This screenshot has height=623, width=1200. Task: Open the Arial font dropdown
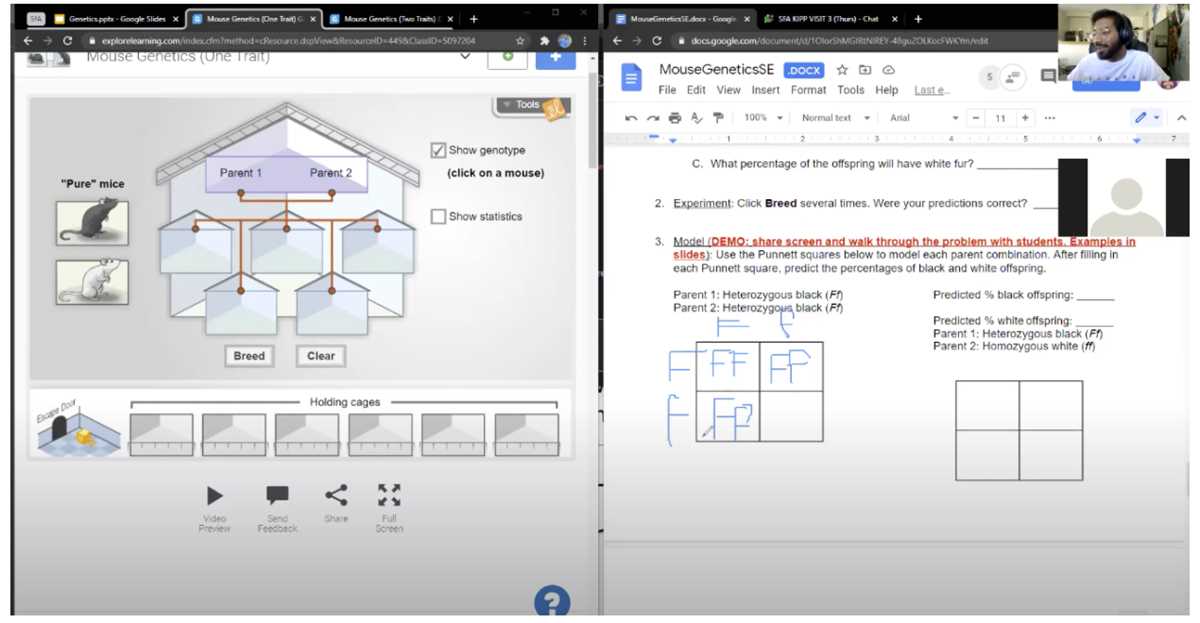(924, 118)
